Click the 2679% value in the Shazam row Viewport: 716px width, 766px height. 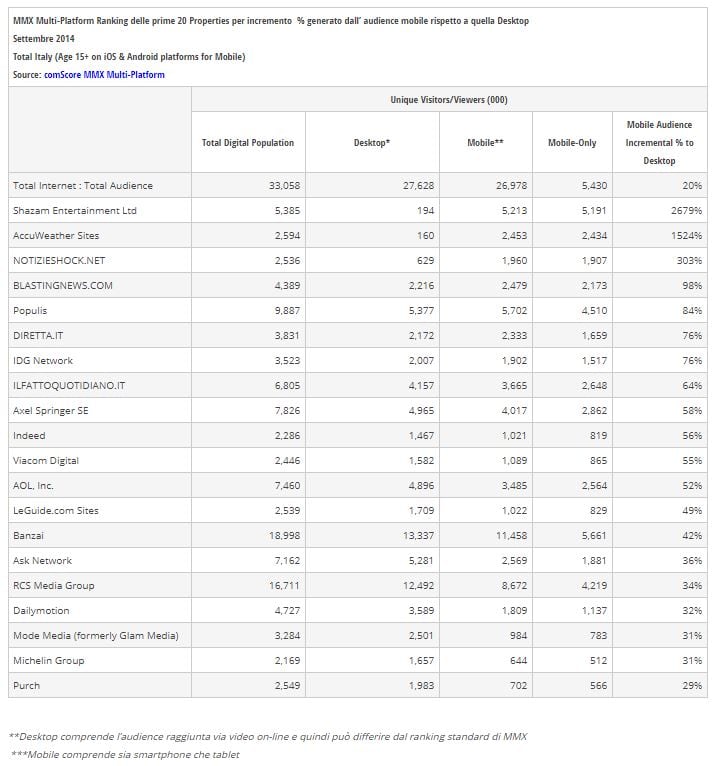click(x=687, y=211)
